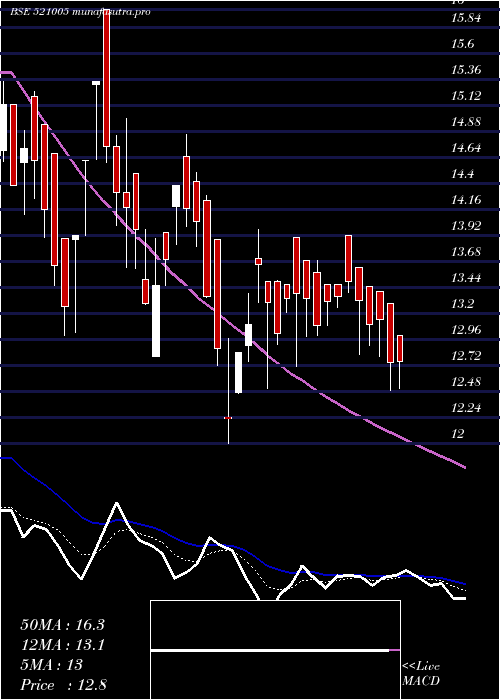Image resolution: width=500 pixels, height=700 pixels.
Task: Select the 12 price axis label
Action: coord(458,433)
